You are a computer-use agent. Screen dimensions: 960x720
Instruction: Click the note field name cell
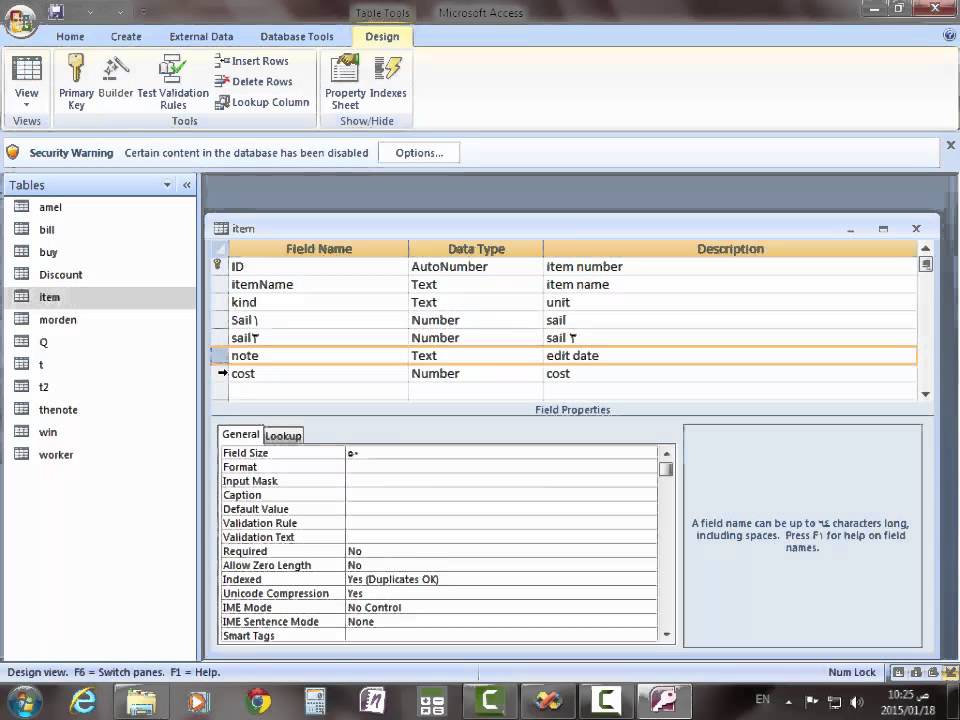click(318, 356)
